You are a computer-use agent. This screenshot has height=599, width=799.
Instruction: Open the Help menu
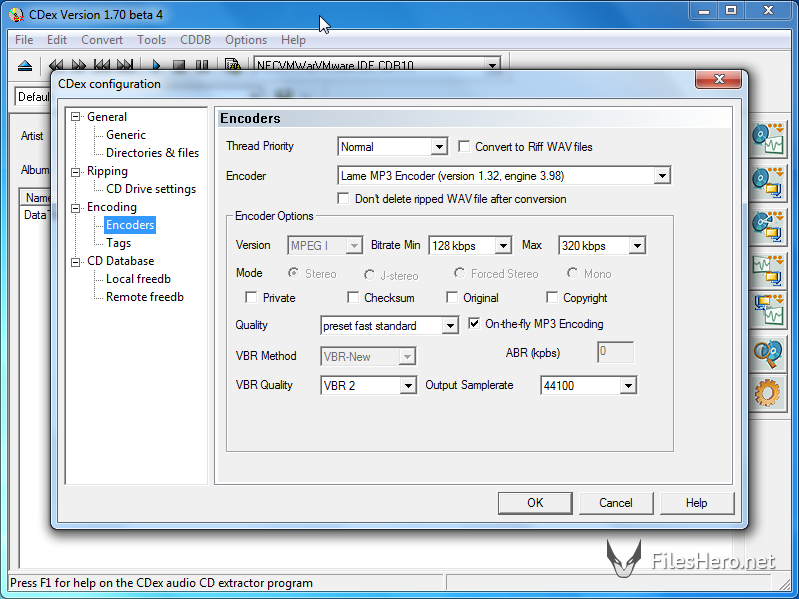click(293, 40)
